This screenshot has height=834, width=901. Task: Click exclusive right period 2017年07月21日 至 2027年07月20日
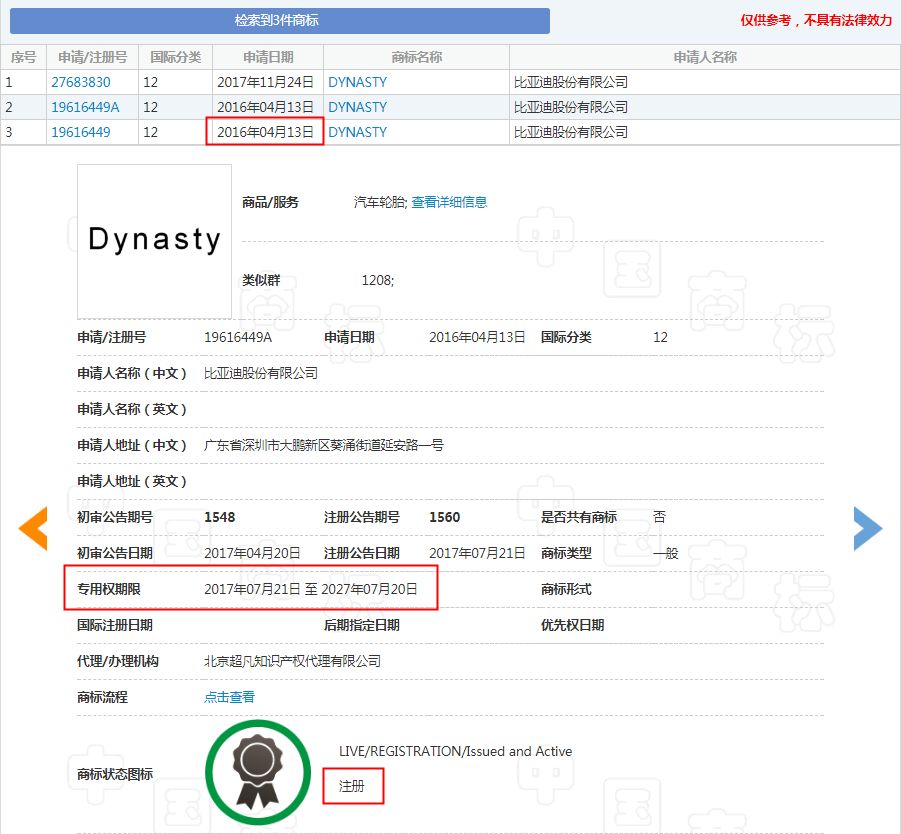(x=311, y=589)
